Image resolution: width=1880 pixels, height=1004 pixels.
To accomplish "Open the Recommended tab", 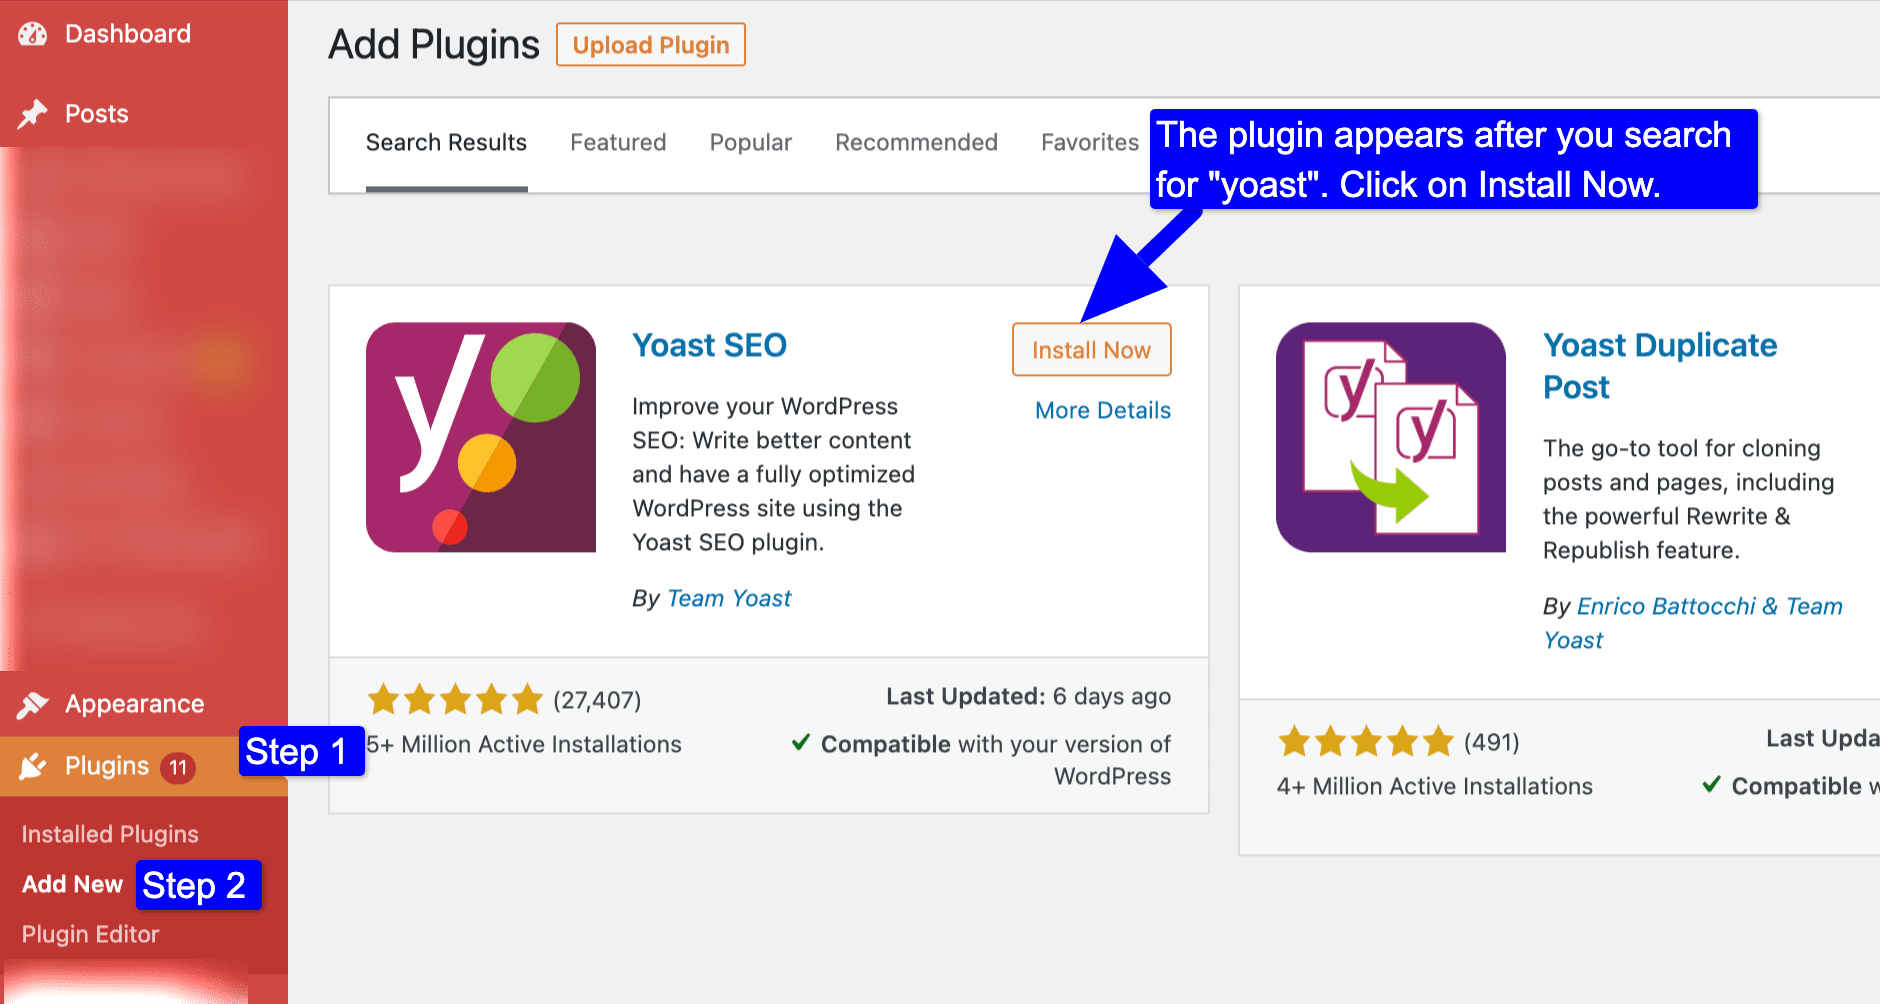I will point(916,142).
